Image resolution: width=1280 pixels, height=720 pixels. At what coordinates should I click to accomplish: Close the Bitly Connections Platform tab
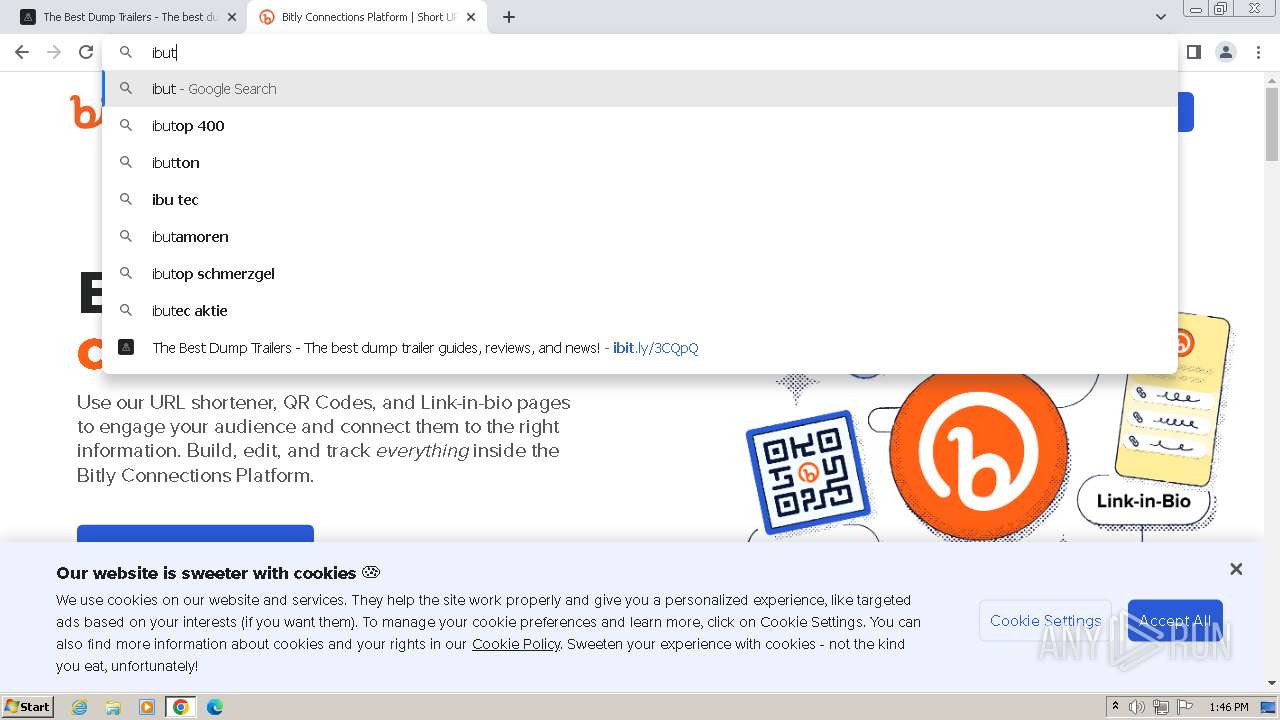471,17
